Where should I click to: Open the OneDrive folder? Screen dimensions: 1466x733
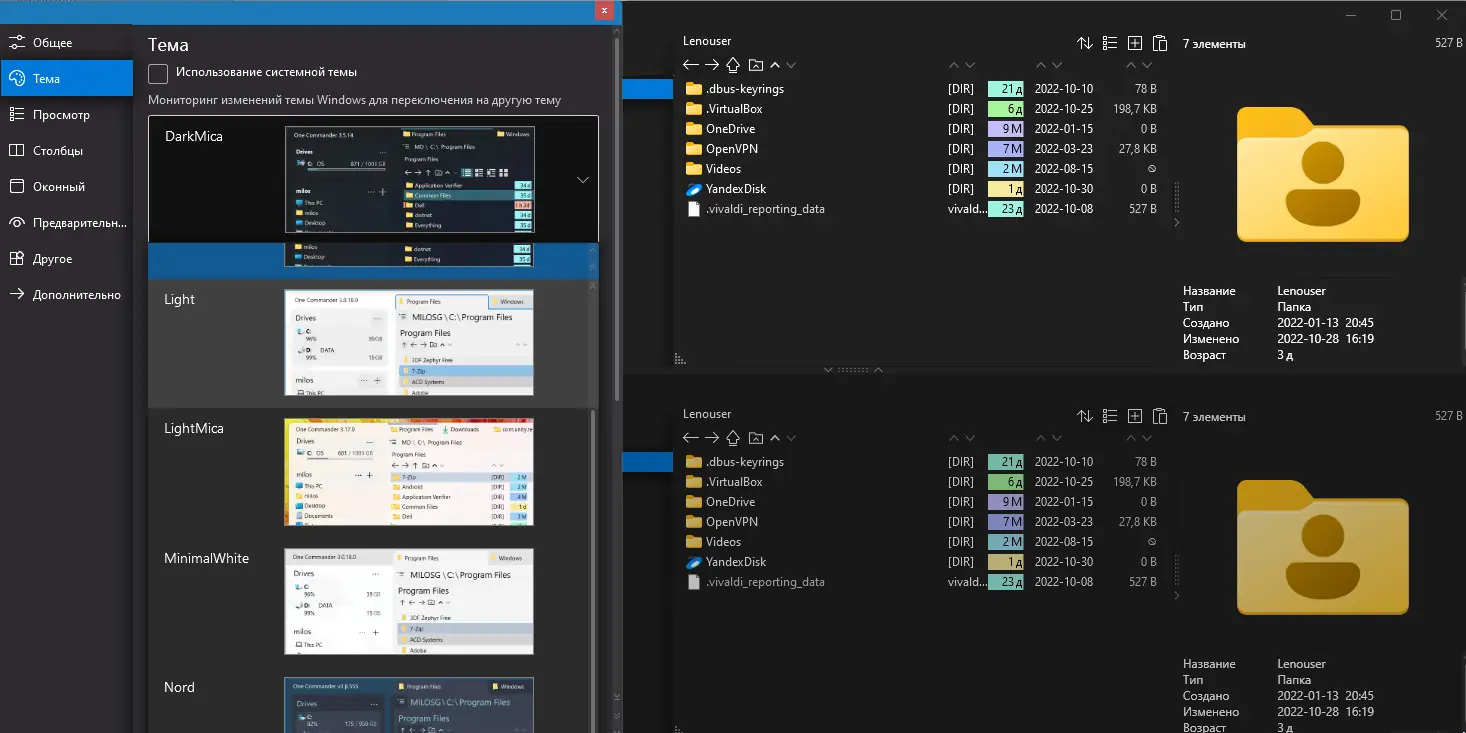pyautogui.click(x=725, y=128)
